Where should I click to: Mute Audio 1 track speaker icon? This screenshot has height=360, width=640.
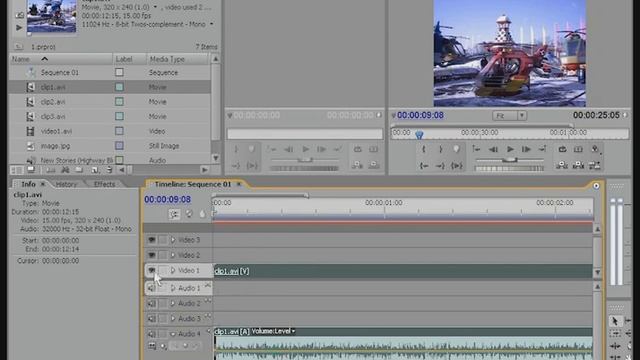(151, 288)
